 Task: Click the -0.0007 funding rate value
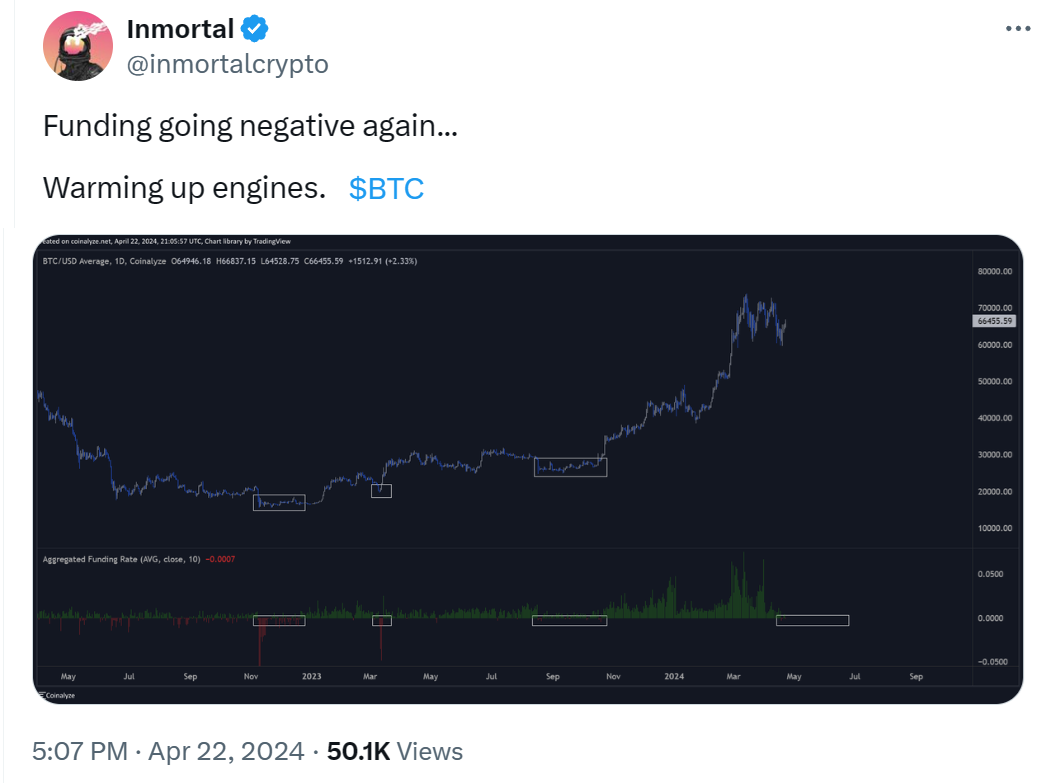pyautogui.click(x=221, y=559)
